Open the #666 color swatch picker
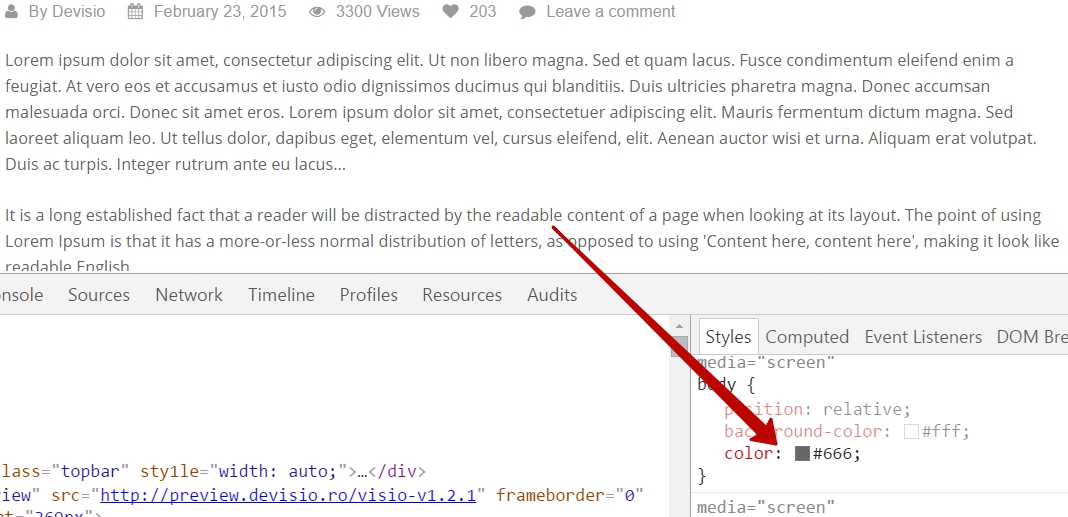Viewport: 1068px width, 517px height. (x=802, y=454)
